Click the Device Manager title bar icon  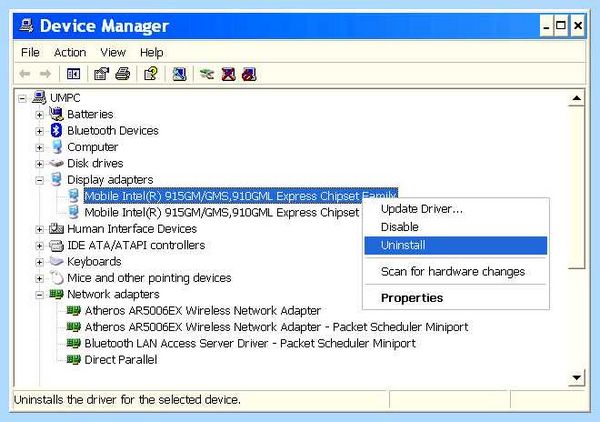26,26
